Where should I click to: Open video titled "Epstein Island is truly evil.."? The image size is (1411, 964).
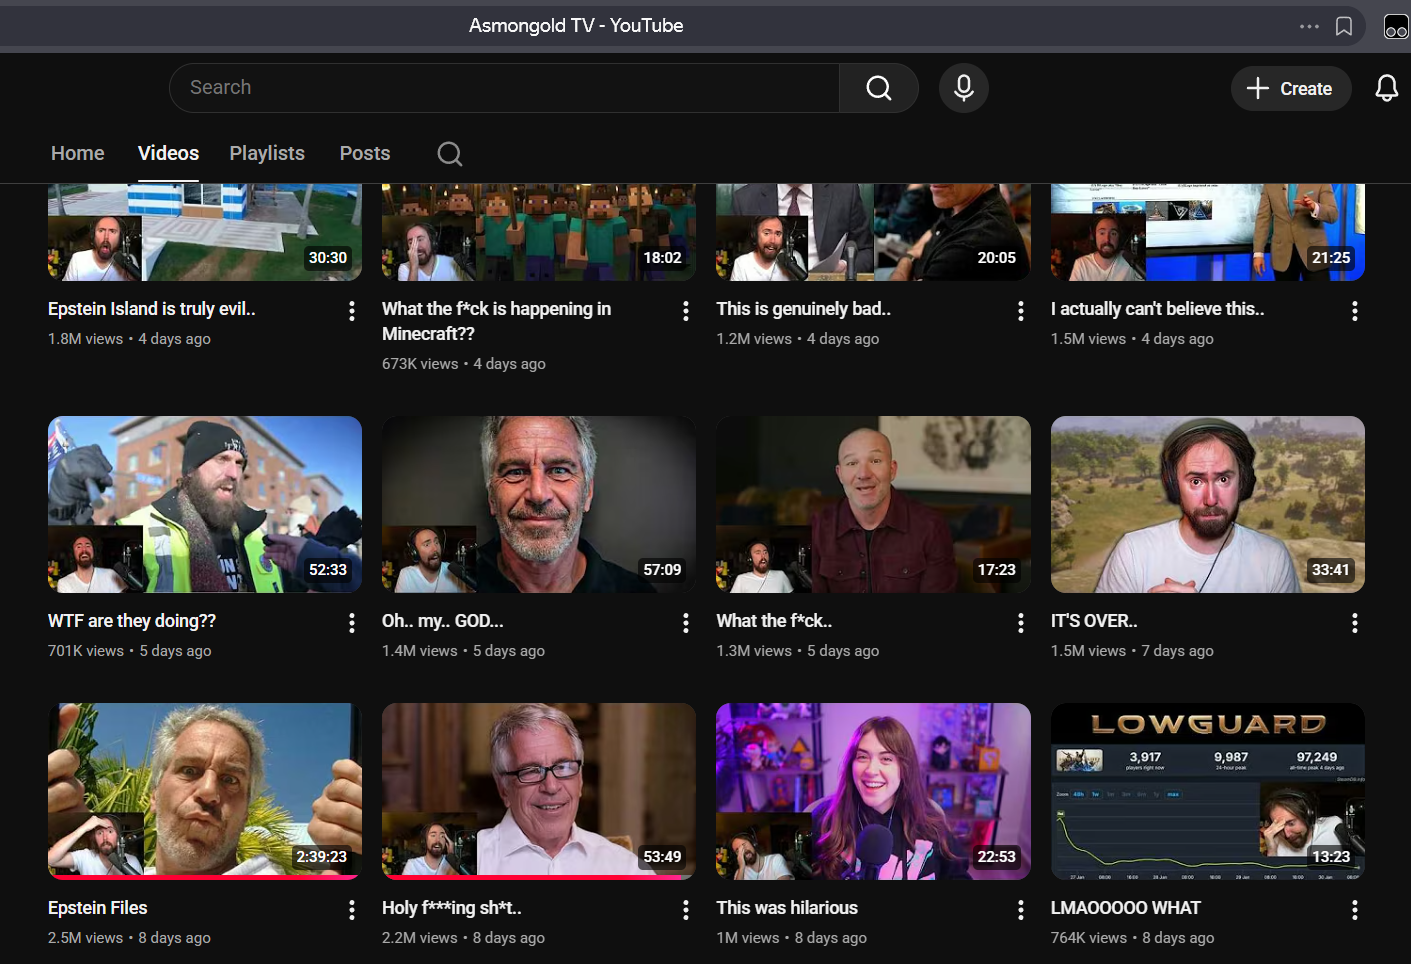coord(152,309)
